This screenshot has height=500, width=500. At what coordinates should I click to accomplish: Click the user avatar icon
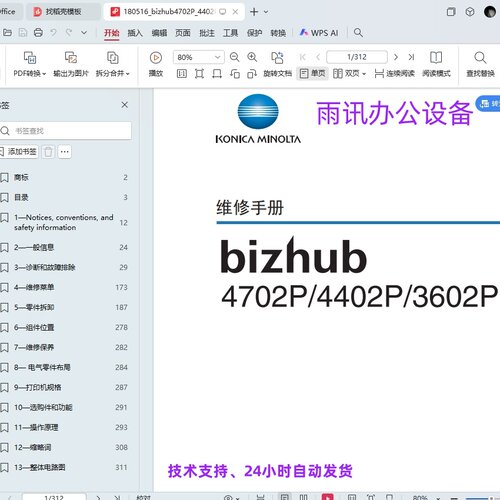[490, 12]
